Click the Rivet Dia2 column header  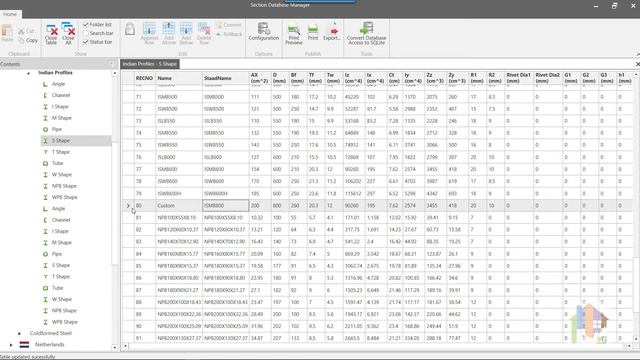[548, 78]
